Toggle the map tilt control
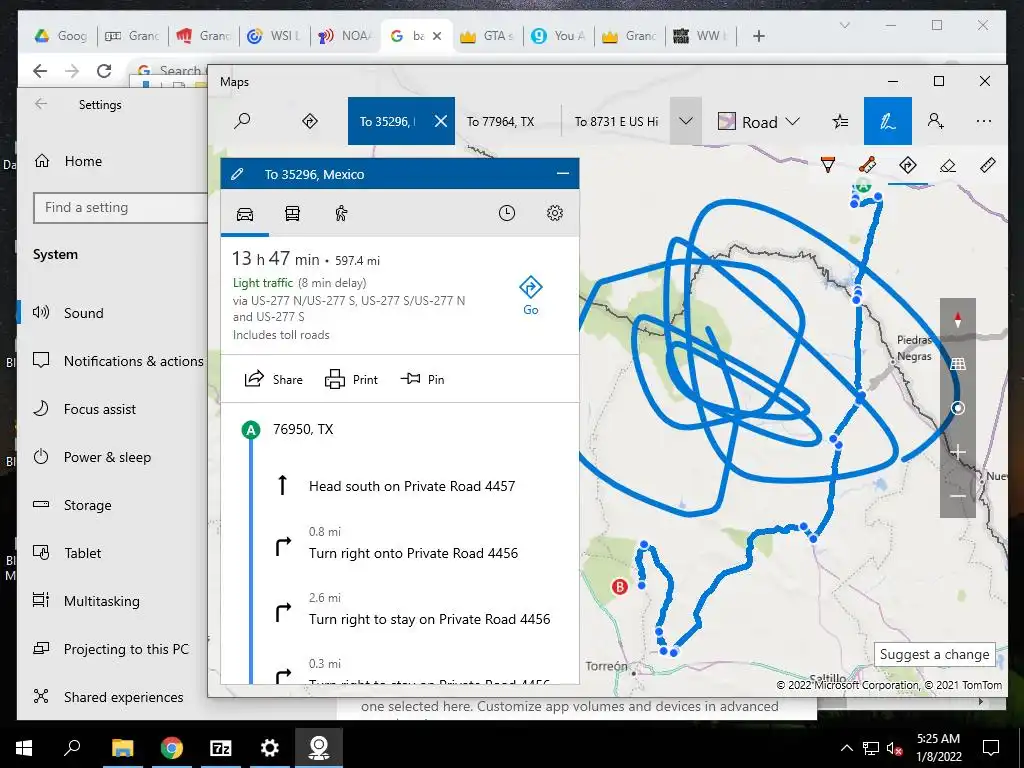The image size is (1024, 768). coord(957,364)
